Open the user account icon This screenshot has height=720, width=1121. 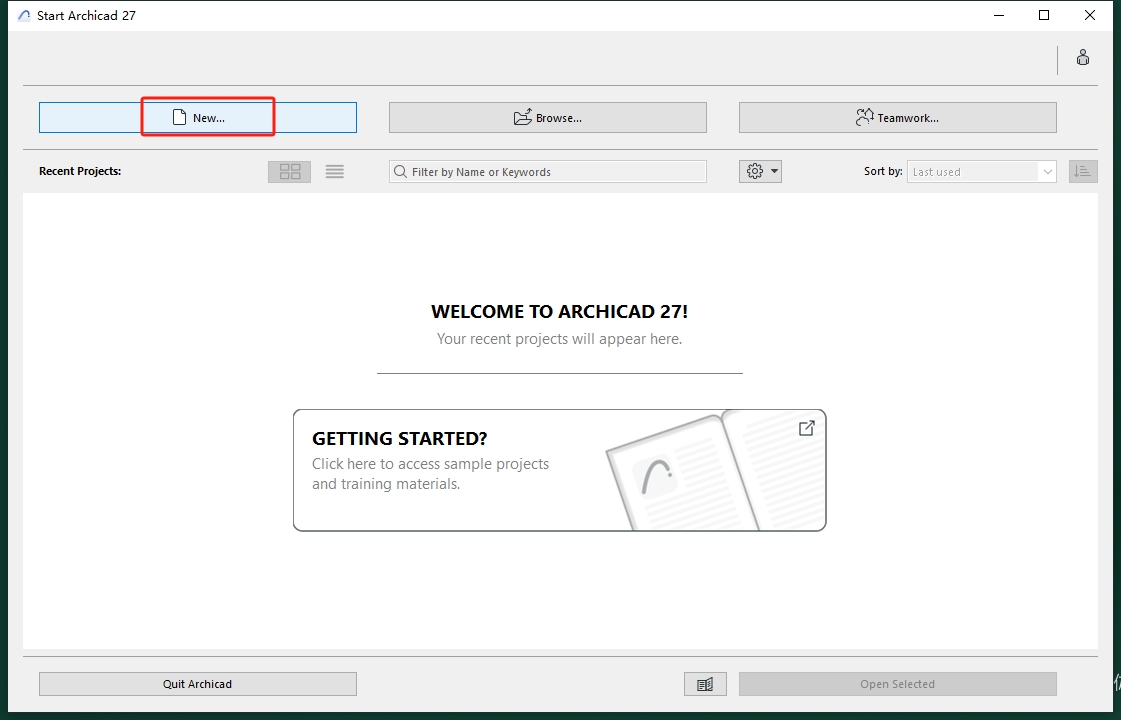[x=1082, y=58]
